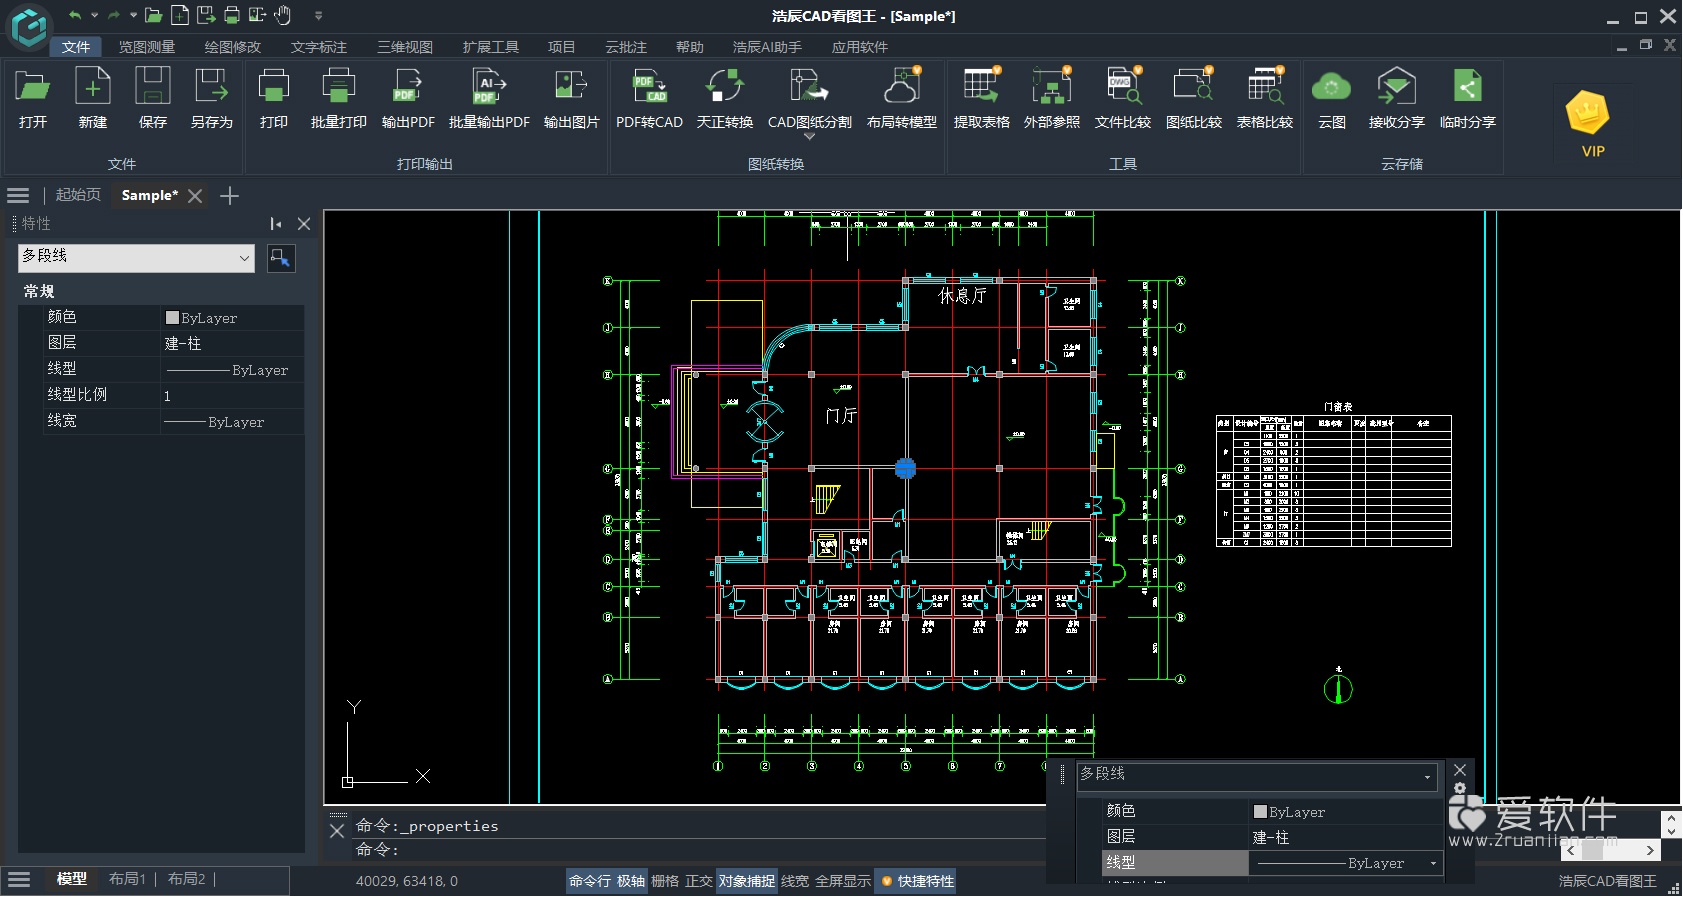Expand the CAD图纸分割 dropdown arrow
The width and height of the screenshot is (1683, 897).
809,137
